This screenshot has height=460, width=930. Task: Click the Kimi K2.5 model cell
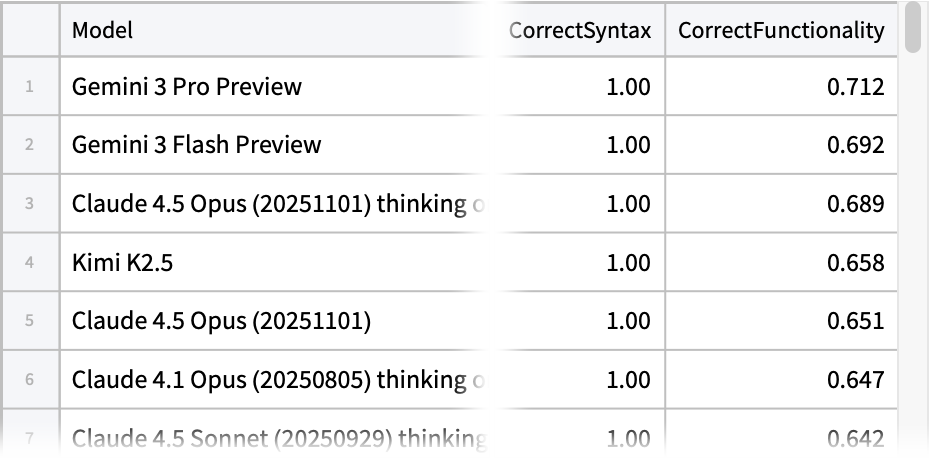click(x=275, y=263)
